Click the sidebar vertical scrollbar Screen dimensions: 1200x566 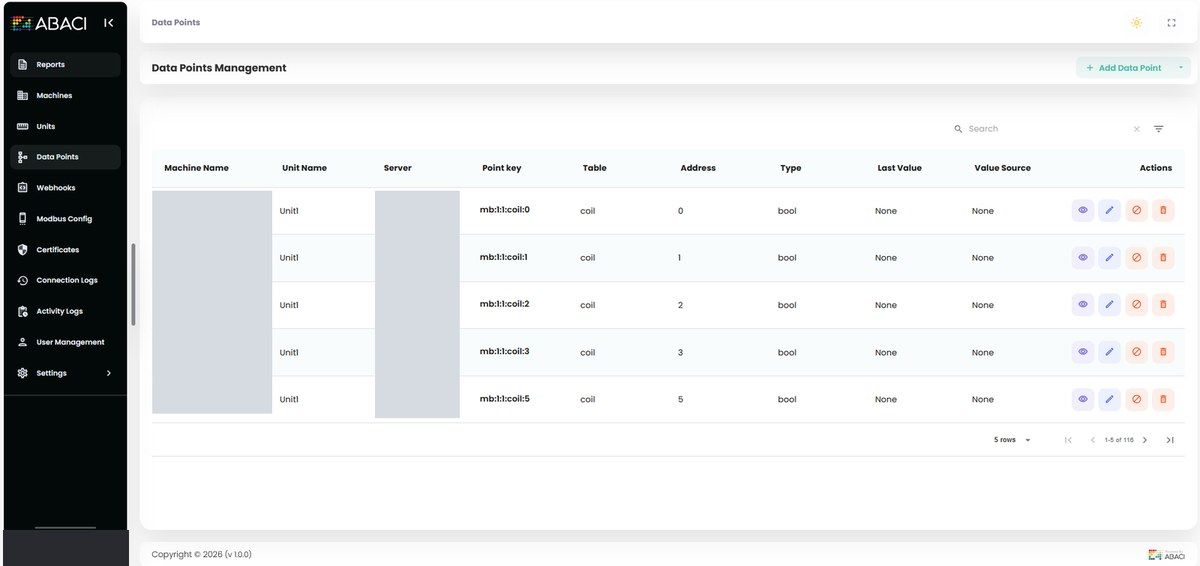(x=133, y=284)
